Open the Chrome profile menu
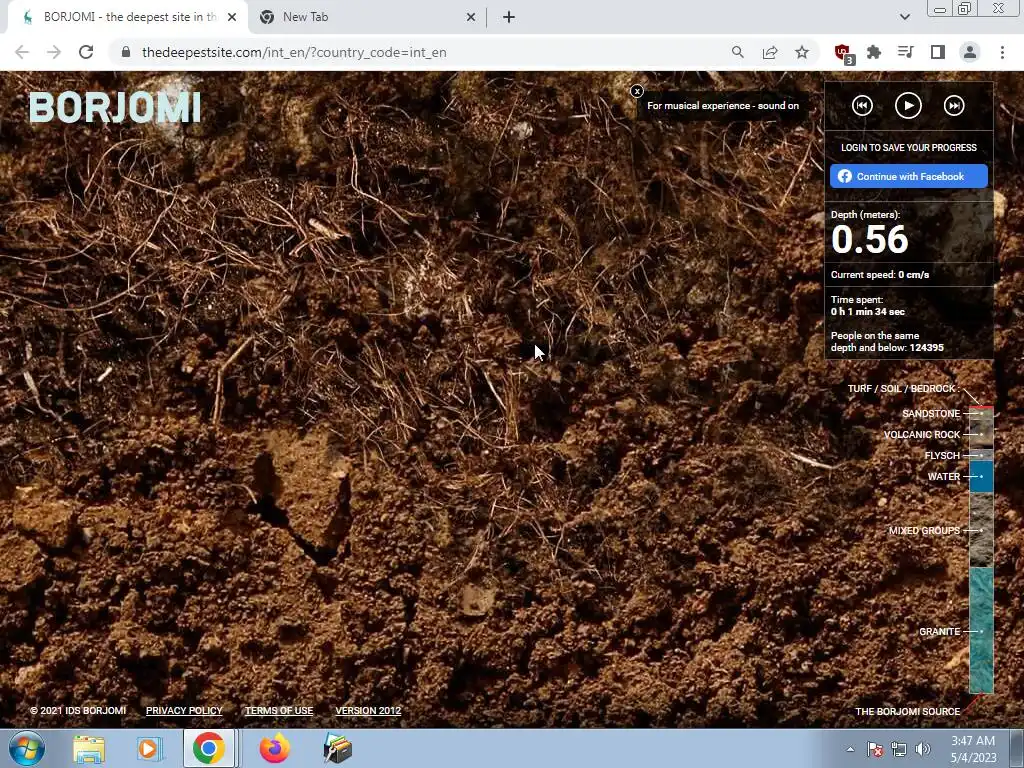 point(970,52)
